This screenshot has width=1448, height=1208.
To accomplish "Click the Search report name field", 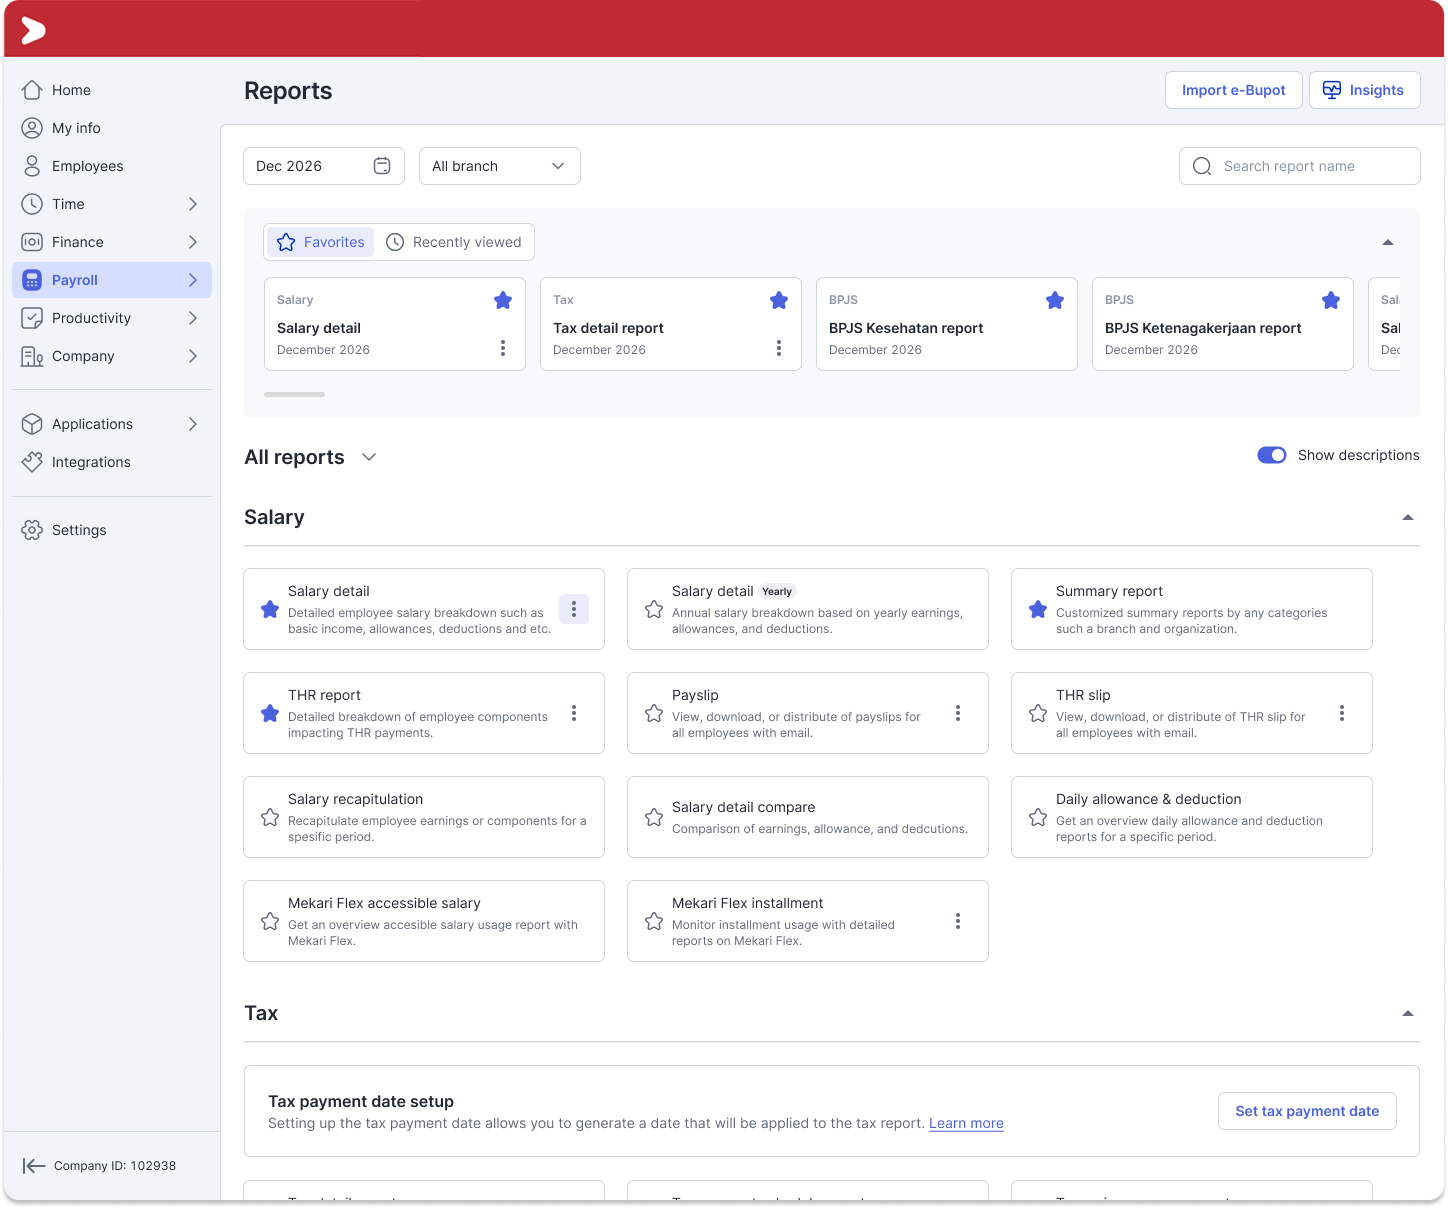I will pos(1300,166).
